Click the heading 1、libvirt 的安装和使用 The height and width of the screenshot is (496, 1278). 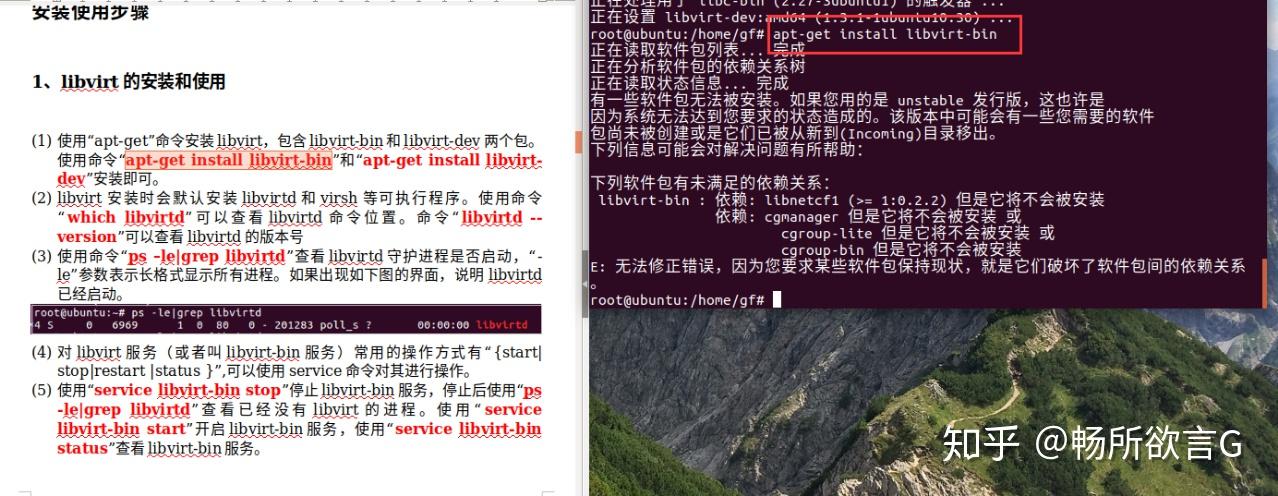point(129,82)
